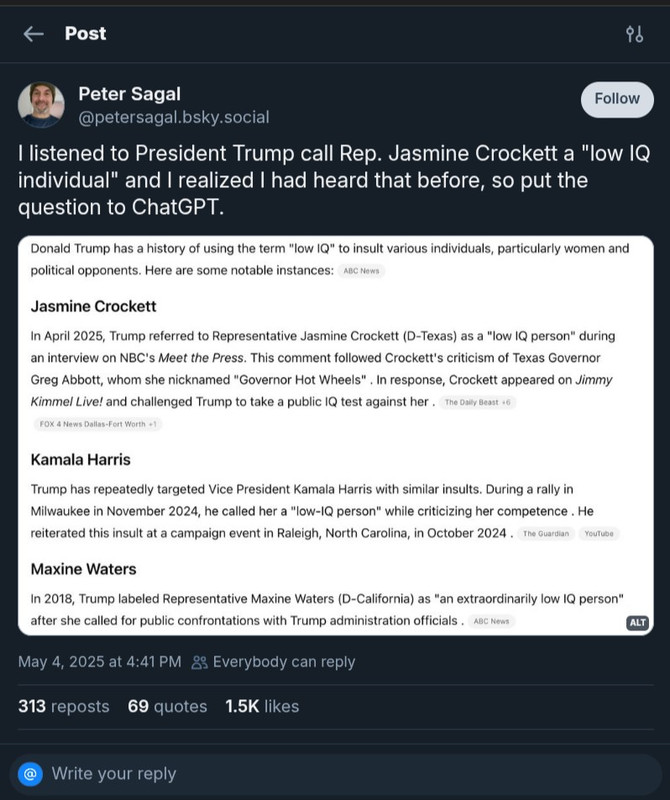This screenshot has height=800, width=670.
Task: Go back using the left arrow
Action: pyautogui.click(x=34, y=34)
